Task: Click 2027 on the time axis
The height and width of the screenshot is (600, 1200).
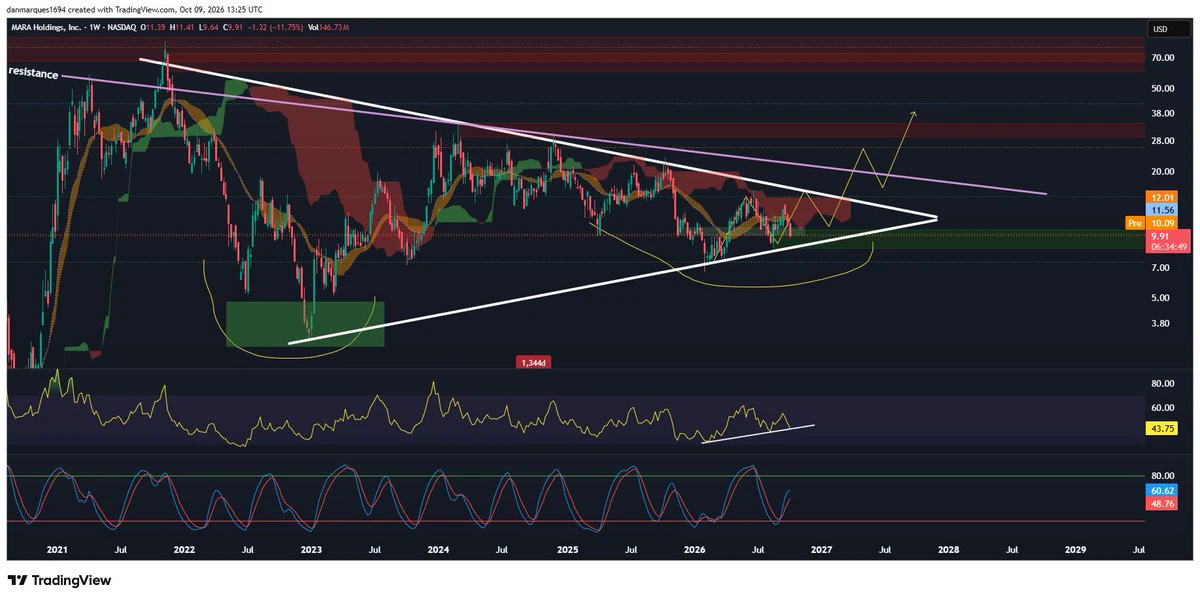Action: tap(821, 550)
